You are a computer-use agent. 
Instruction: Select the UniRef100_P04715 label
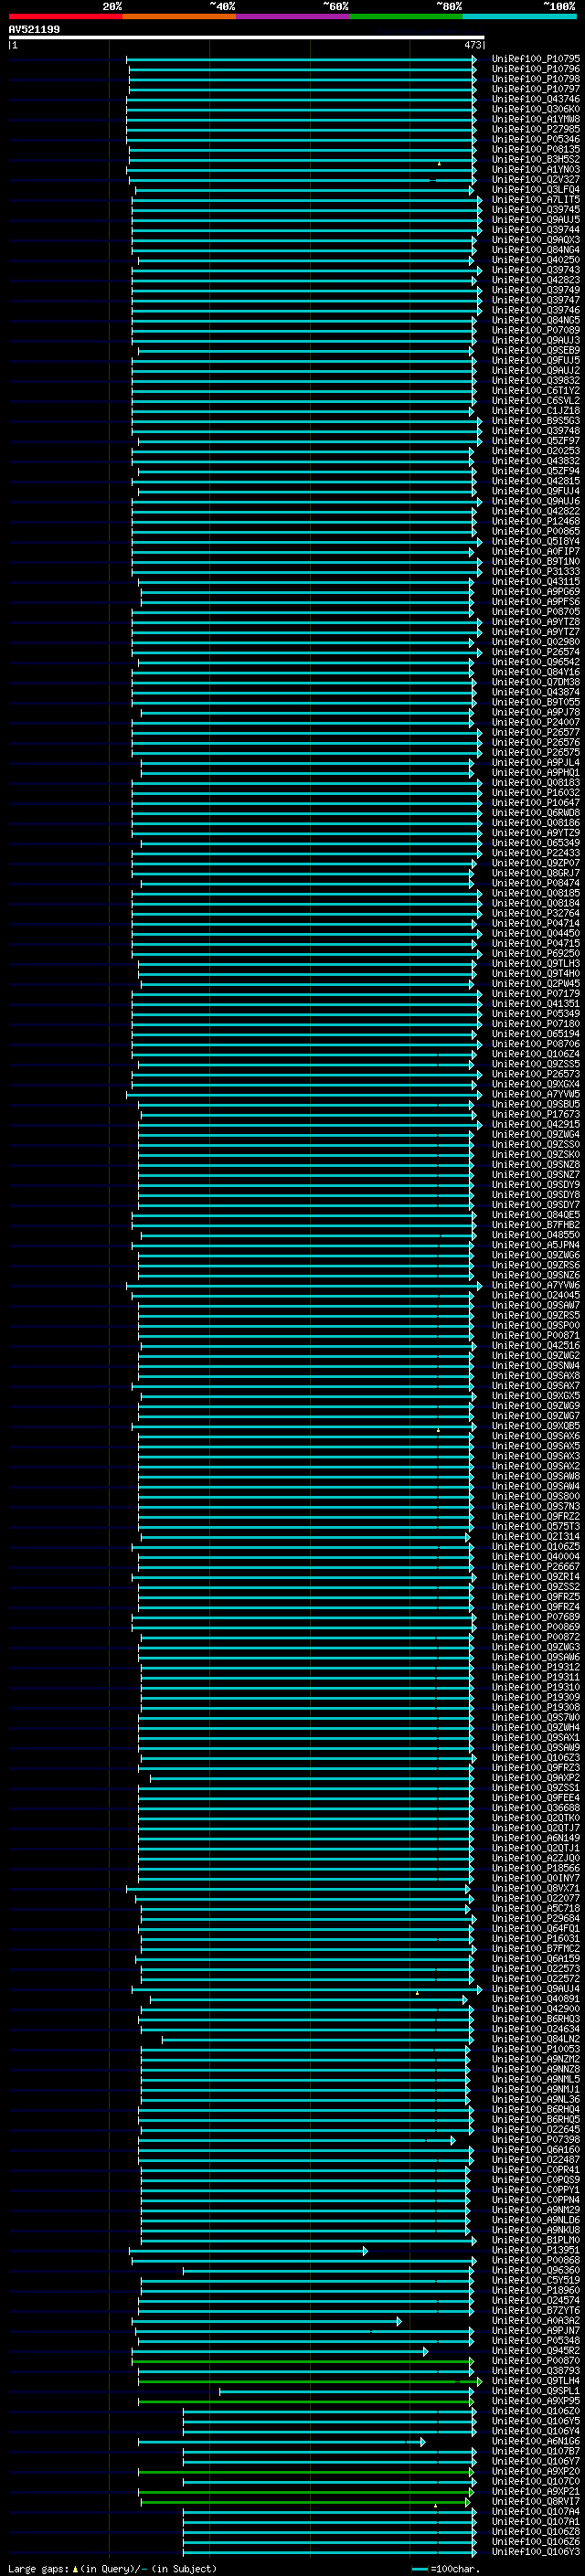point(535,943)
